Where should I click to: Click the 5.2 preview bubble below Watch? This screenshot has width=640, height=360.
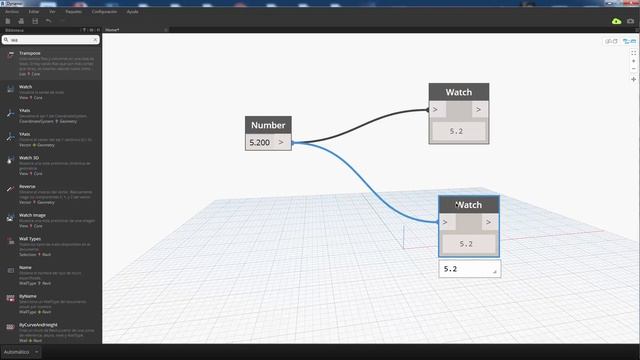[x=469, y=269]
